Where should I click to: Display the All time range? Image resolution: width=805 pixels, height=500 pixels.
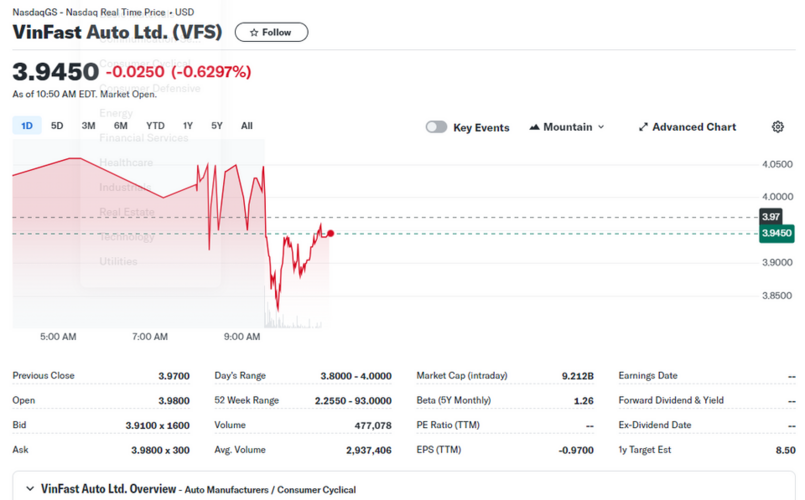(247, 126)
